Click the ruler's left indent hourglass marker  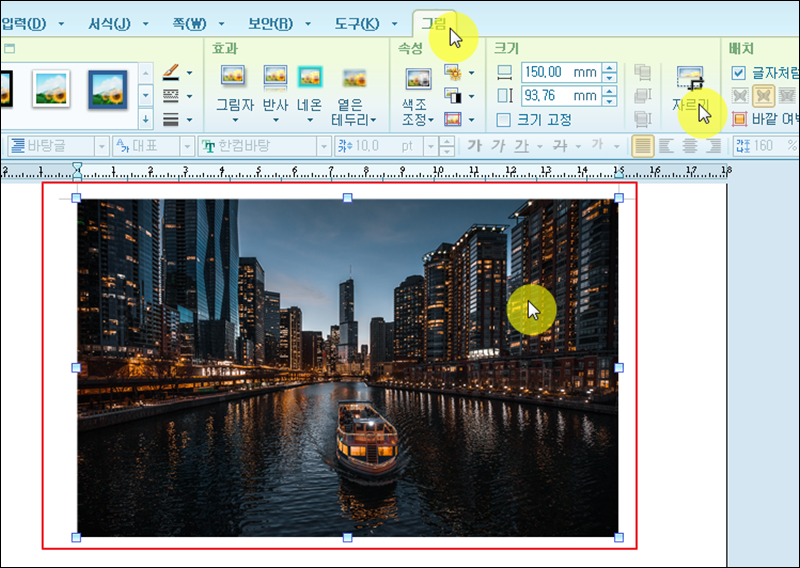(77, 171)
